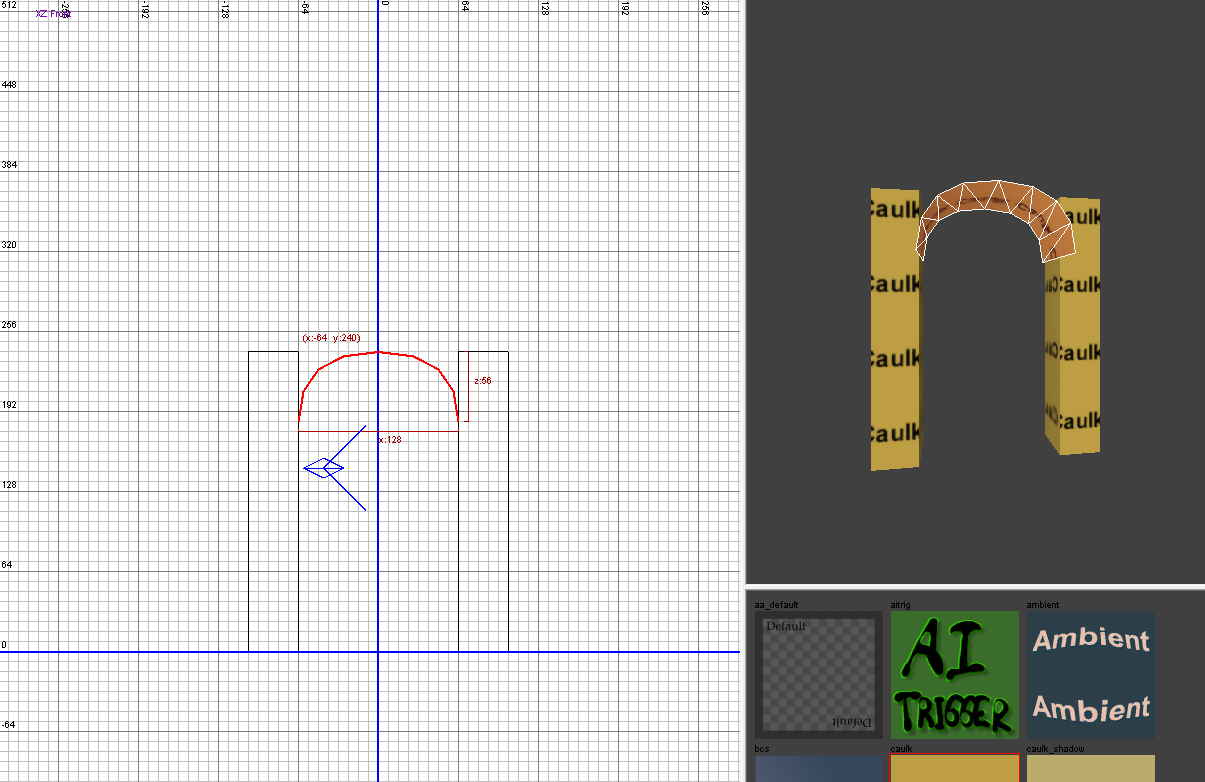
Task: Pick the caulk_shadow texture swatch
Action: tap(1091, 768)
